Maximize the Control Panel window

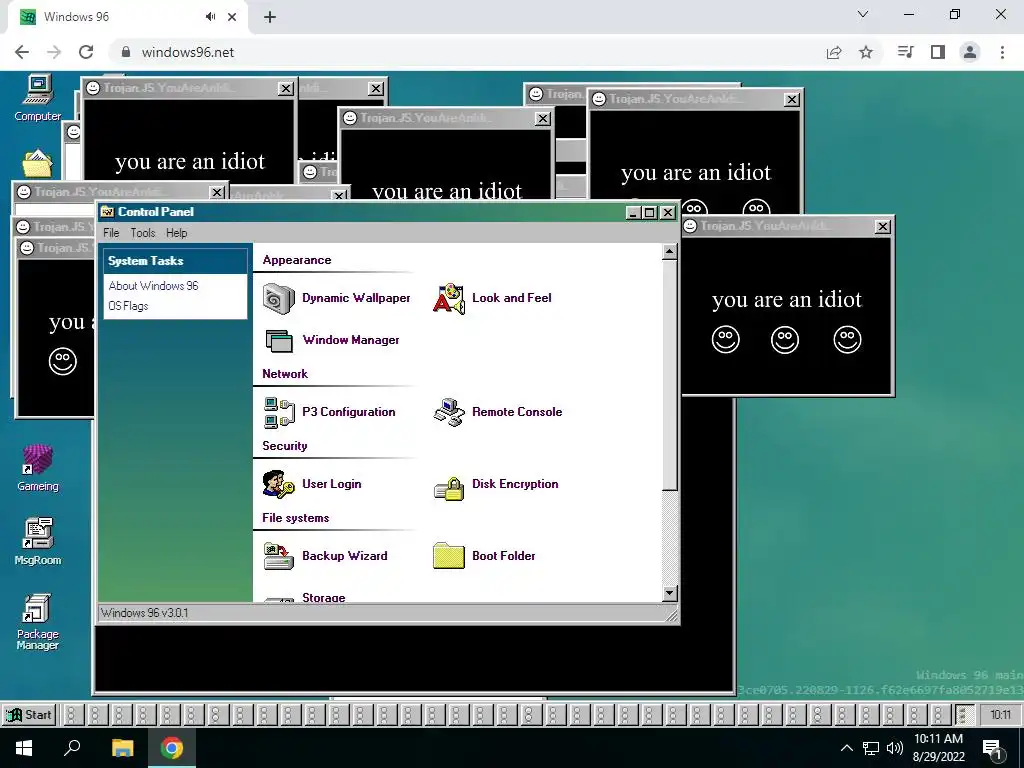click(649, 213)
